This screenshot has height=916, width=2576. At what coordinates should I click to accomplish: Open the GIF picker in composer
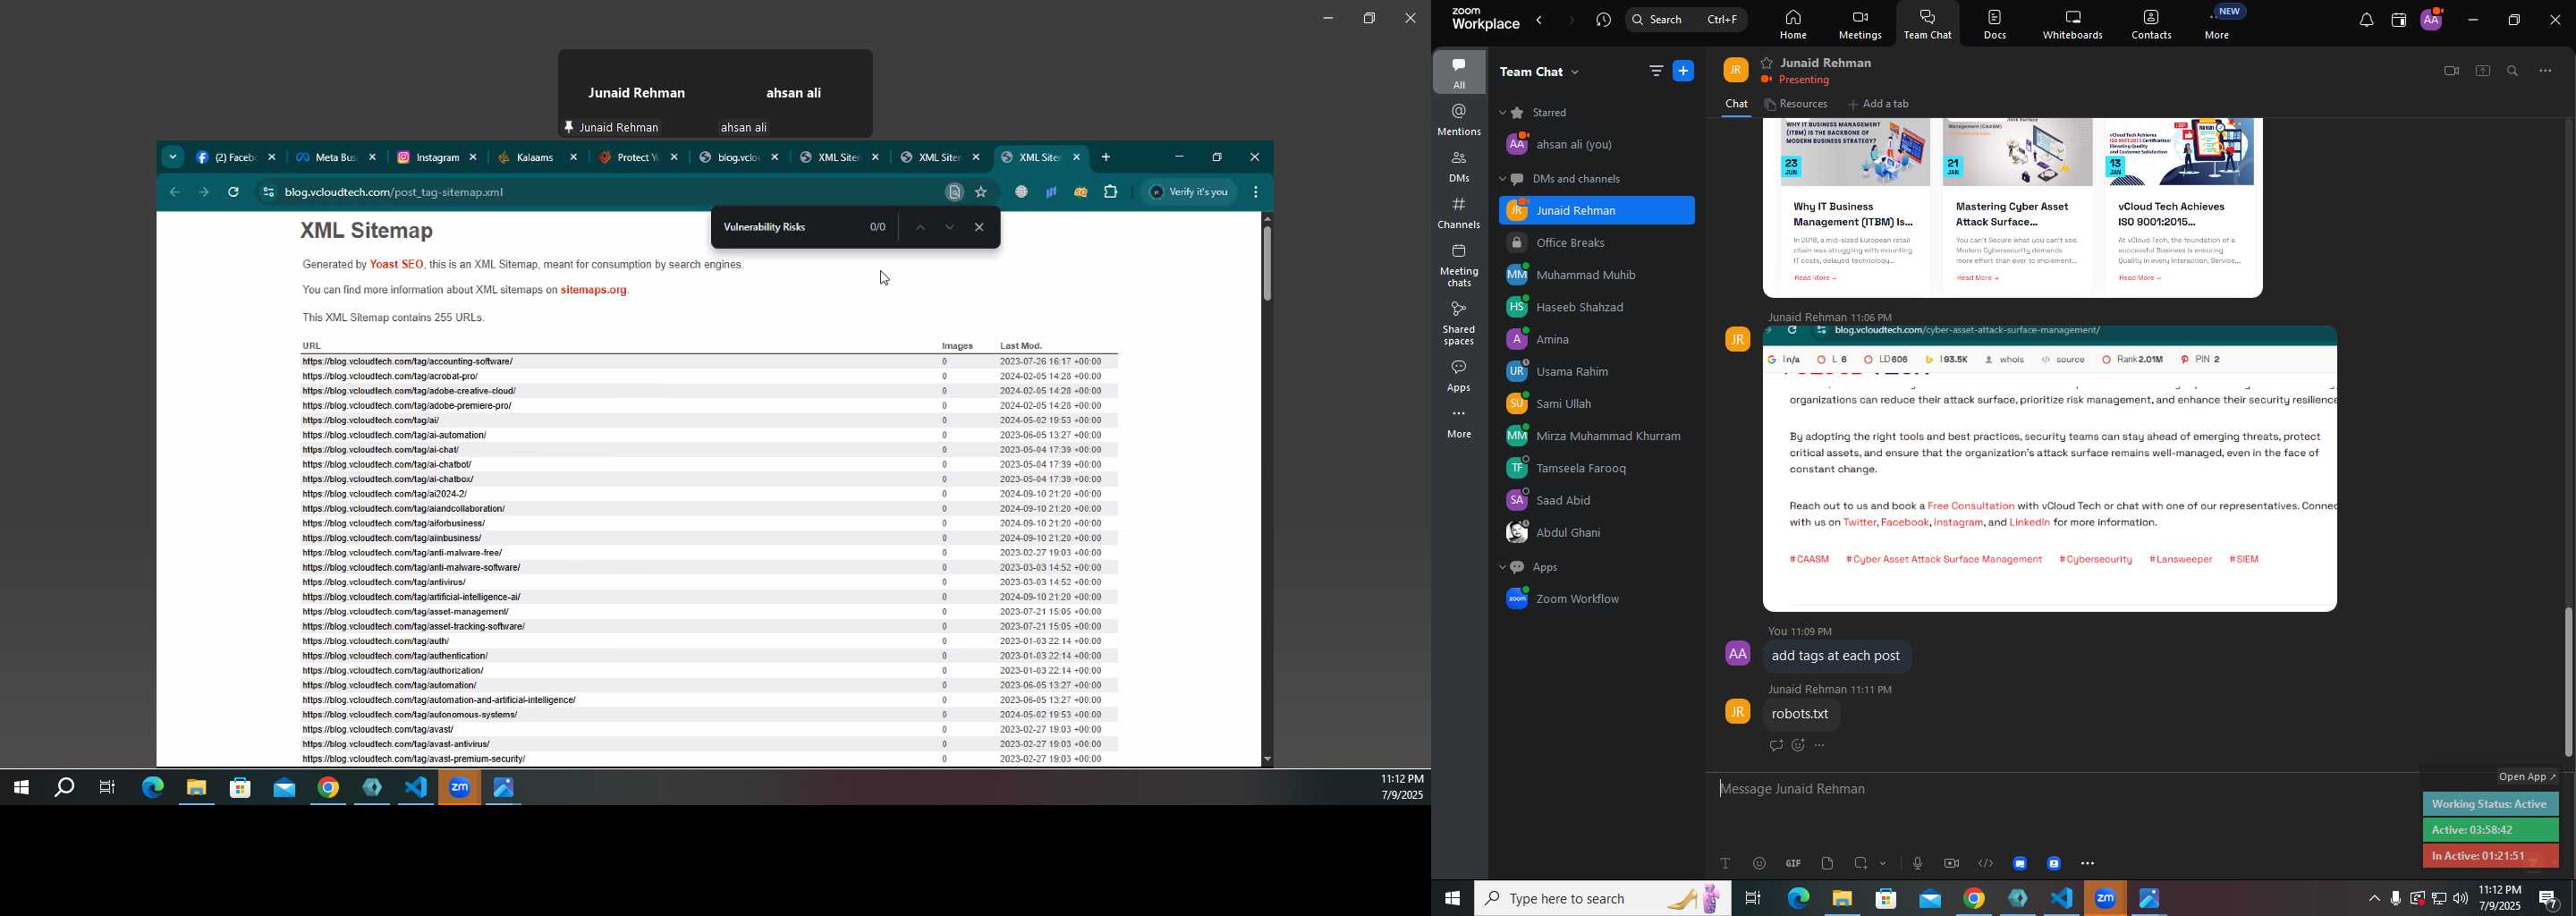[1793, 864]
